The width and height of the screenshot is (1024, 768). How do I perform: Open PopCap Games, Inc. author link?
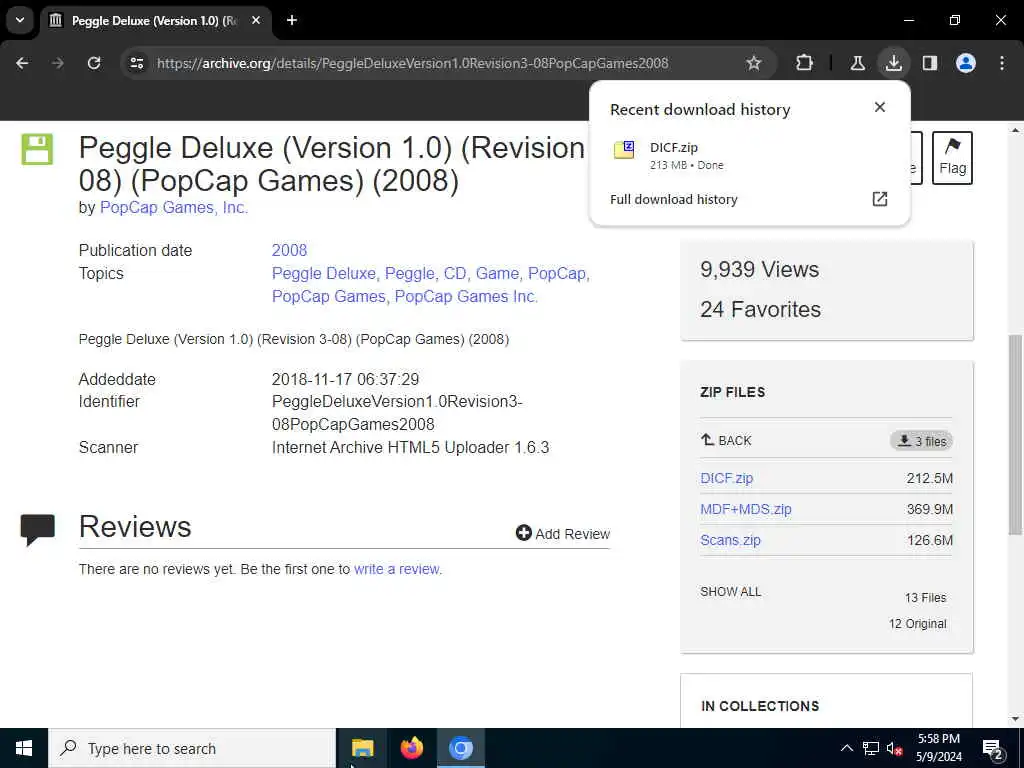coord(174,208)
